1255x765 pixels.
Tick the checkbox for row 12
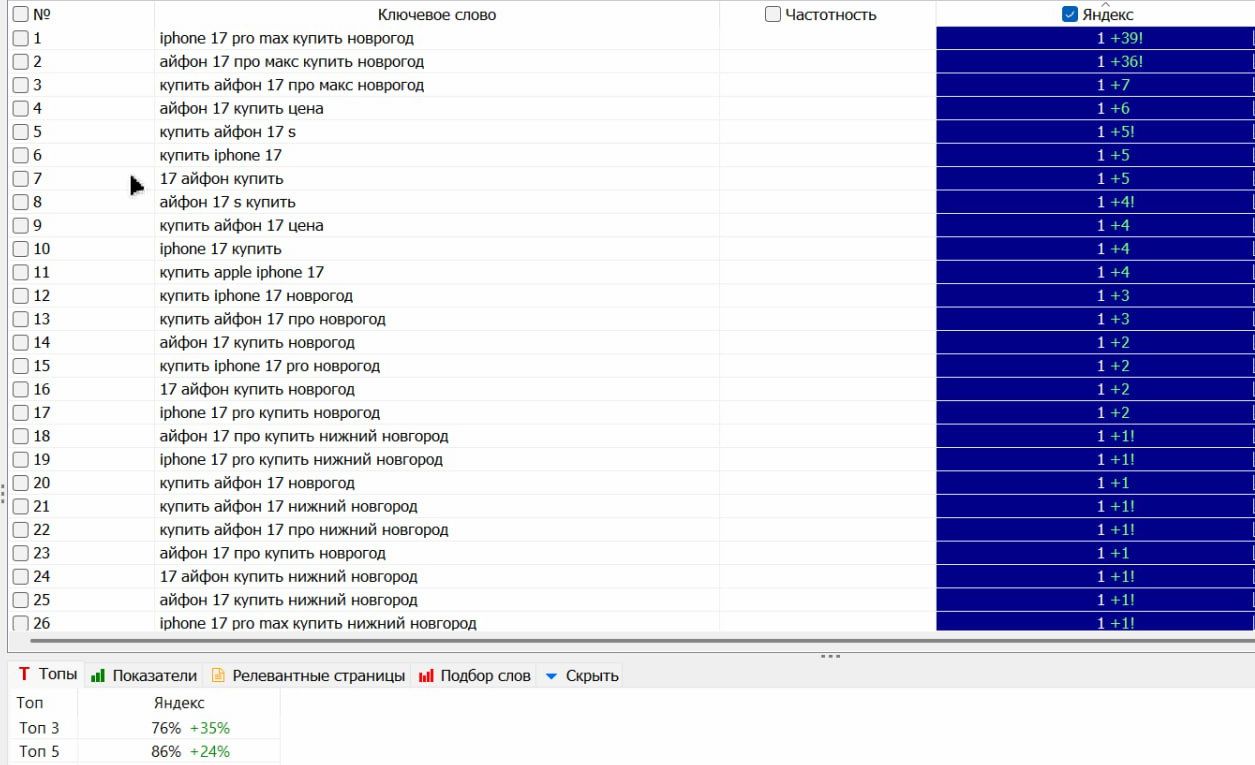[20, 296]
